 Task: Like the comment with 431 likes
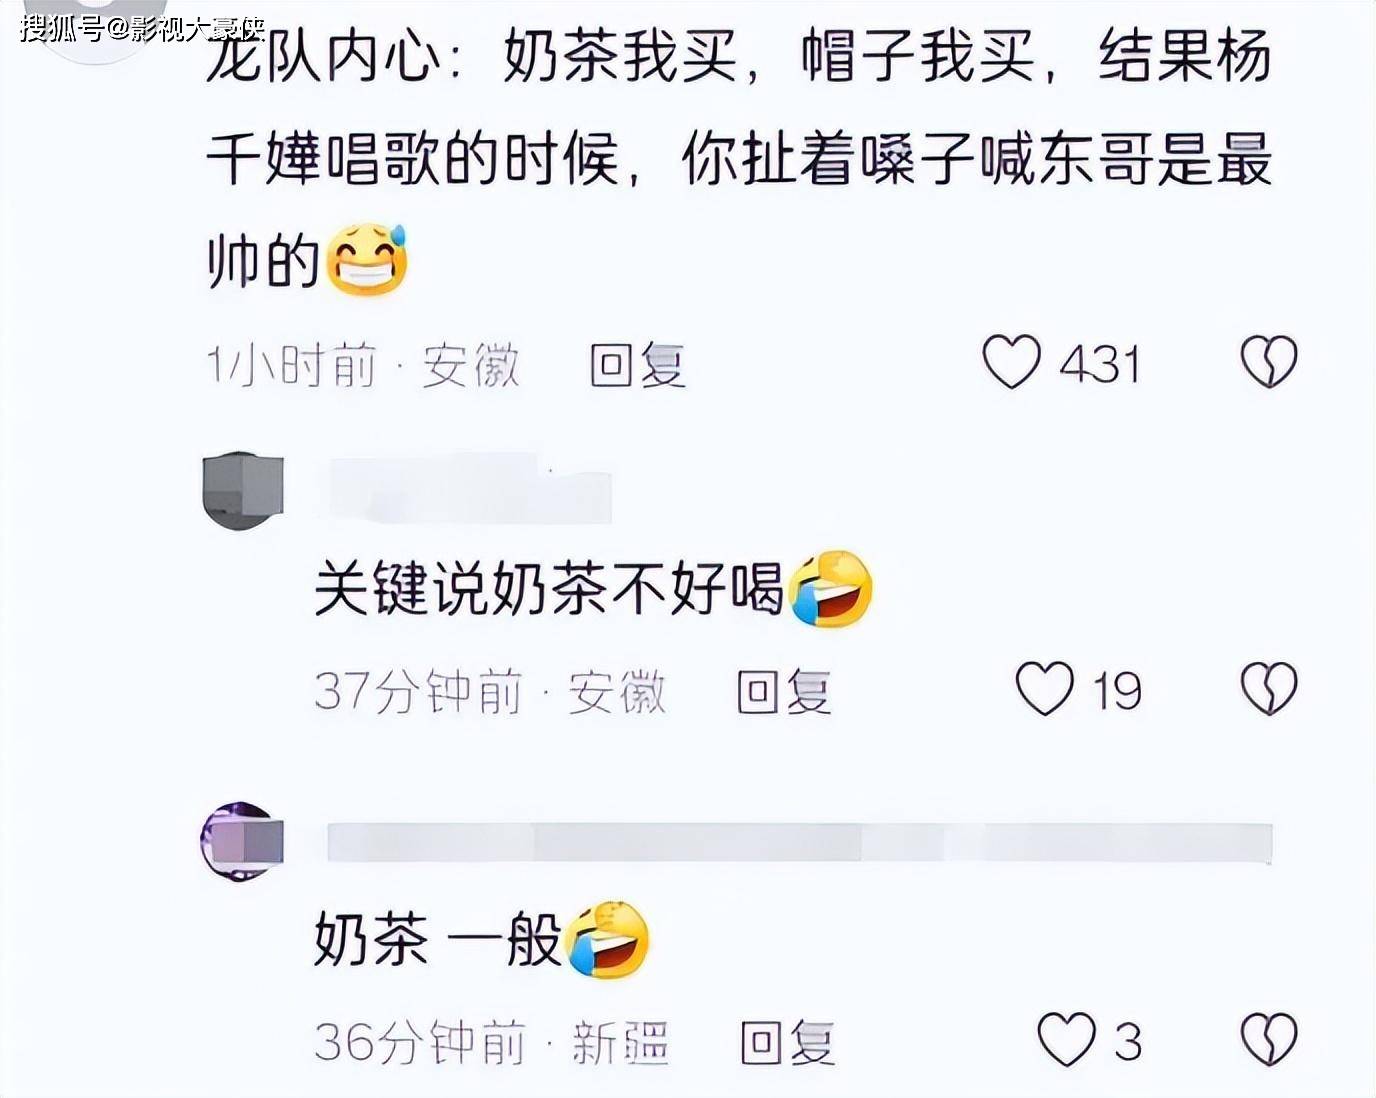1011,361
